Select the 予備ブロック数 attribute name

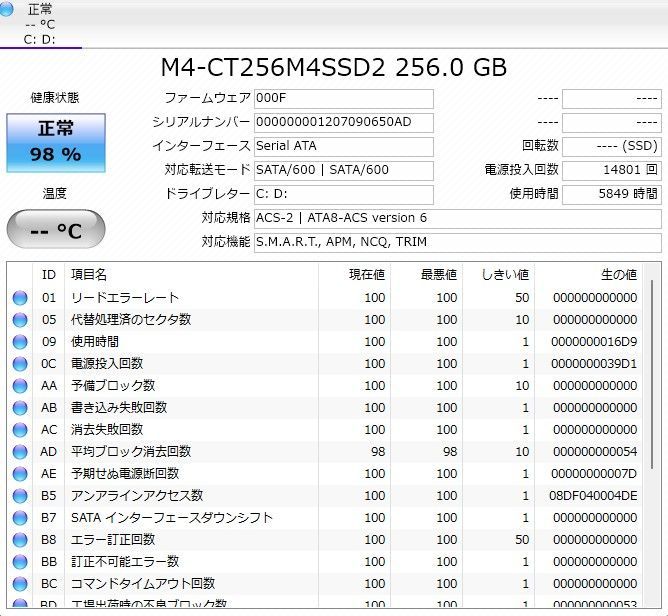113,386
